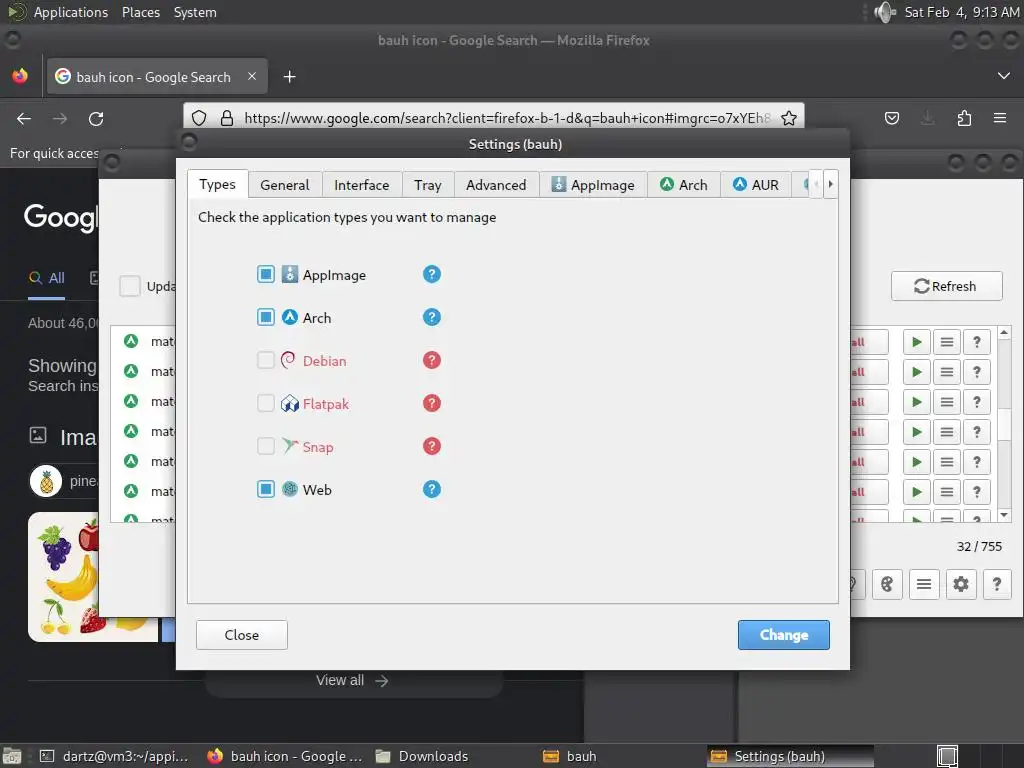Switch to the Interface tab

tap(361, 185)
